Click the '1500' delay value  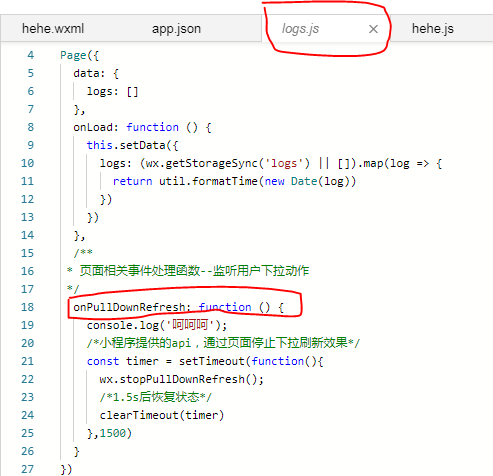(x=113, y=433)
